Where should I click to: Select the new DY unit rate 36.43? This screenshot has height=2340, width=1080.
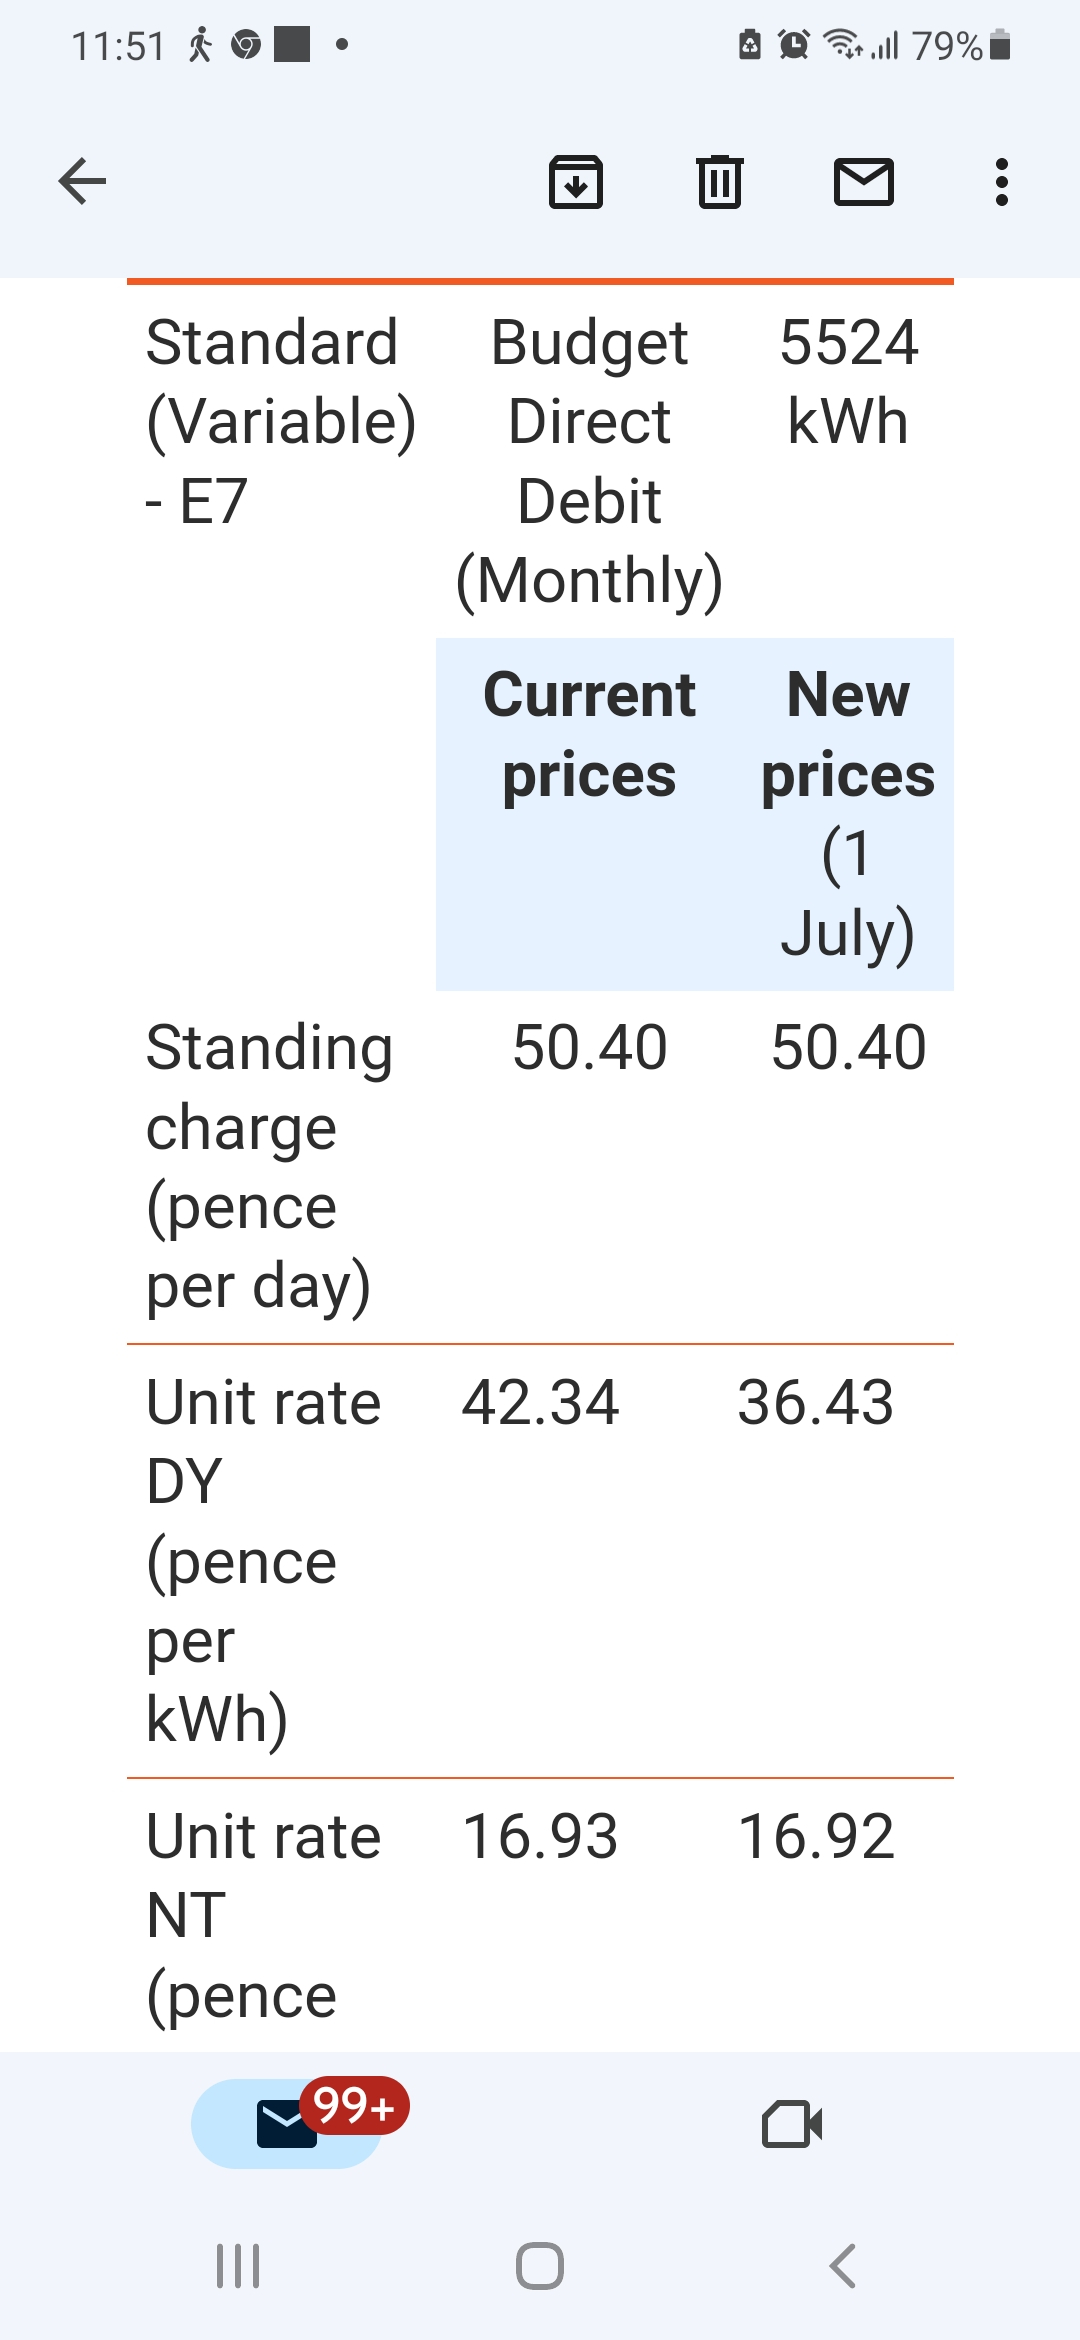(x=815, y=1402)
